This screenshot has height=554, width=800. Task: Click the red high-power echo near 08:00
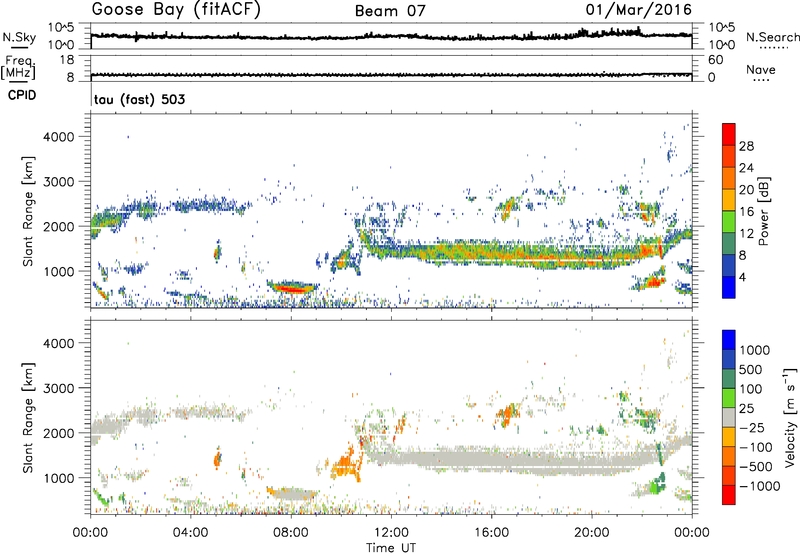tap(292, 289)
